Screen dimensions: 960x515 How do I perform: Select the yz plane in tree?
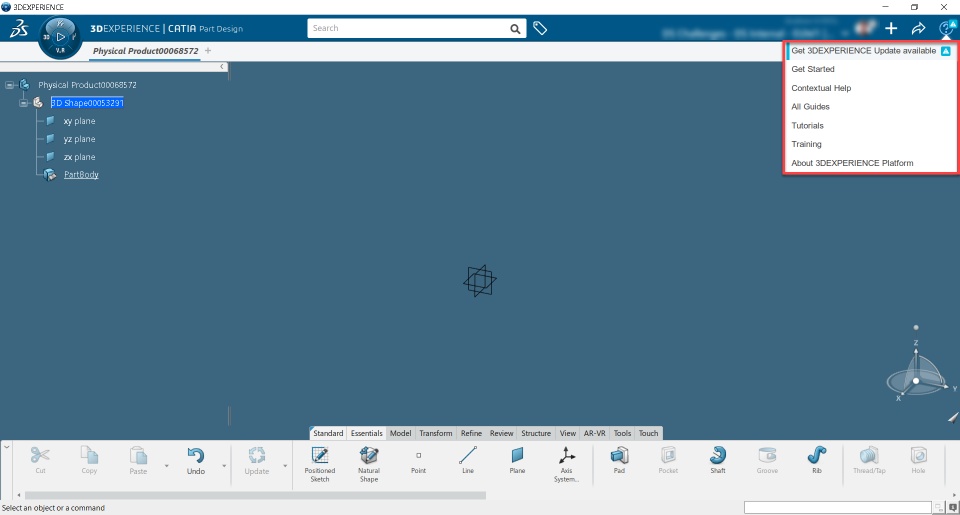tap(79, 139)
